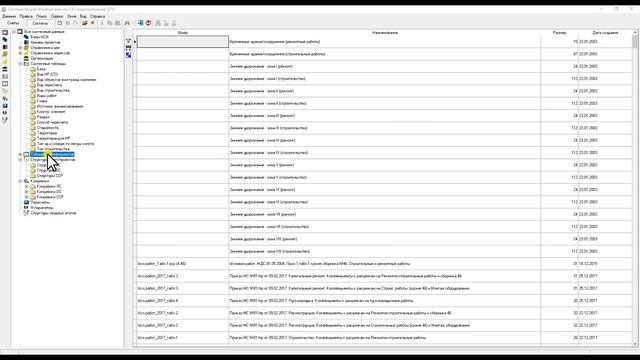Expand the Концовки ОС folder node
The width and height of the screenshot is (640, 360).
tap(27, 191)
